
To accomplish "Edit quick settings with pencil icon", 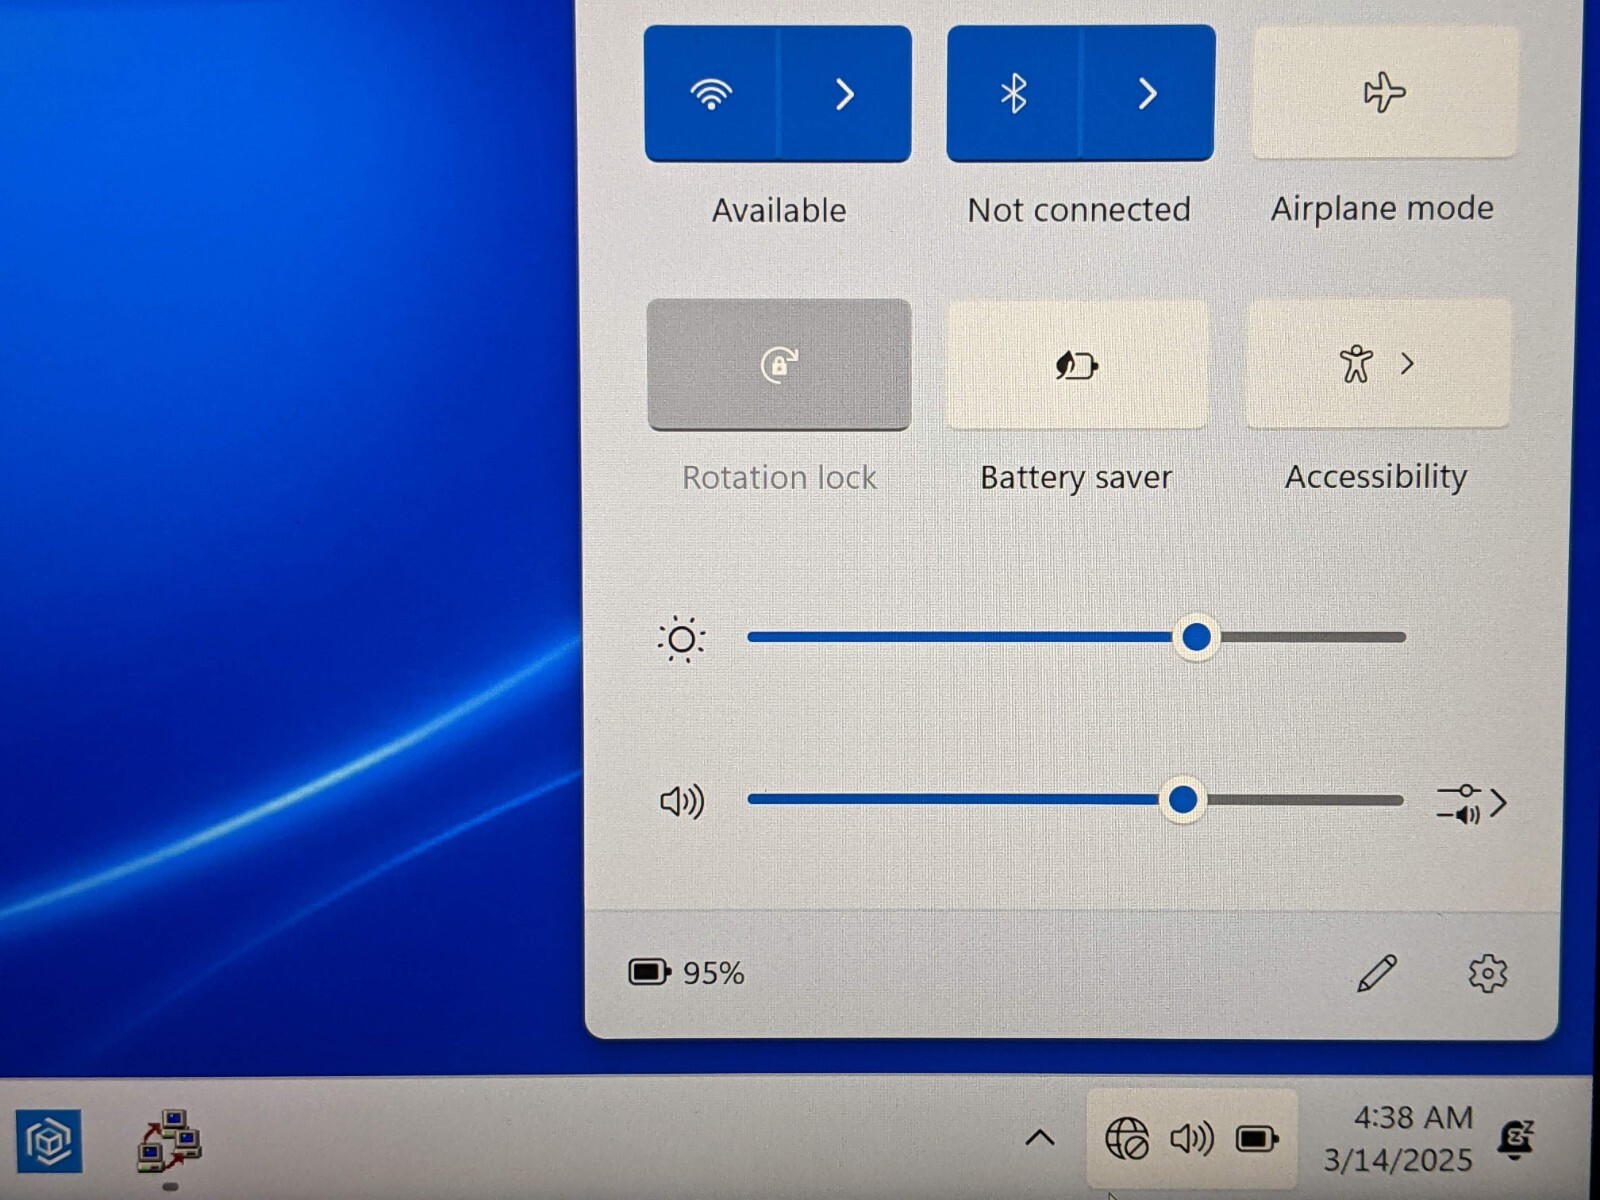I will pyautogui.click(x=1376, y=973).
